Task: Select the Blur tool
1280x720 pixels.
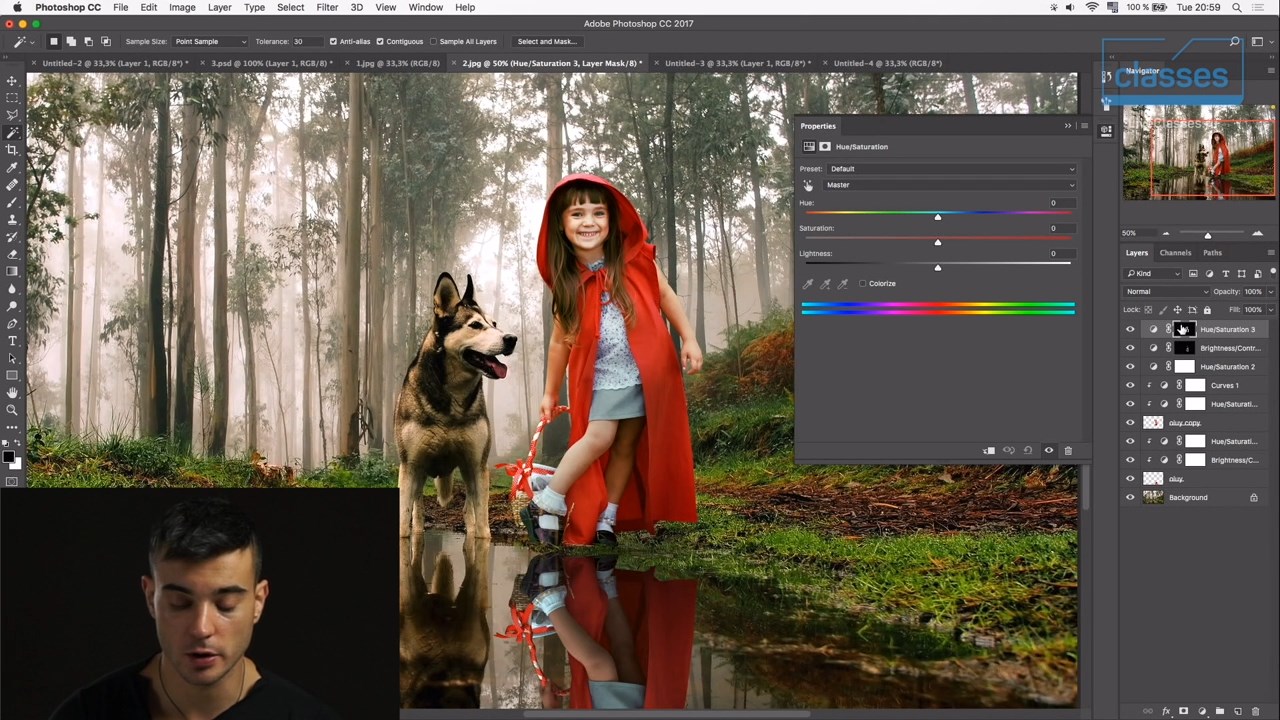Action: (12, 288)
